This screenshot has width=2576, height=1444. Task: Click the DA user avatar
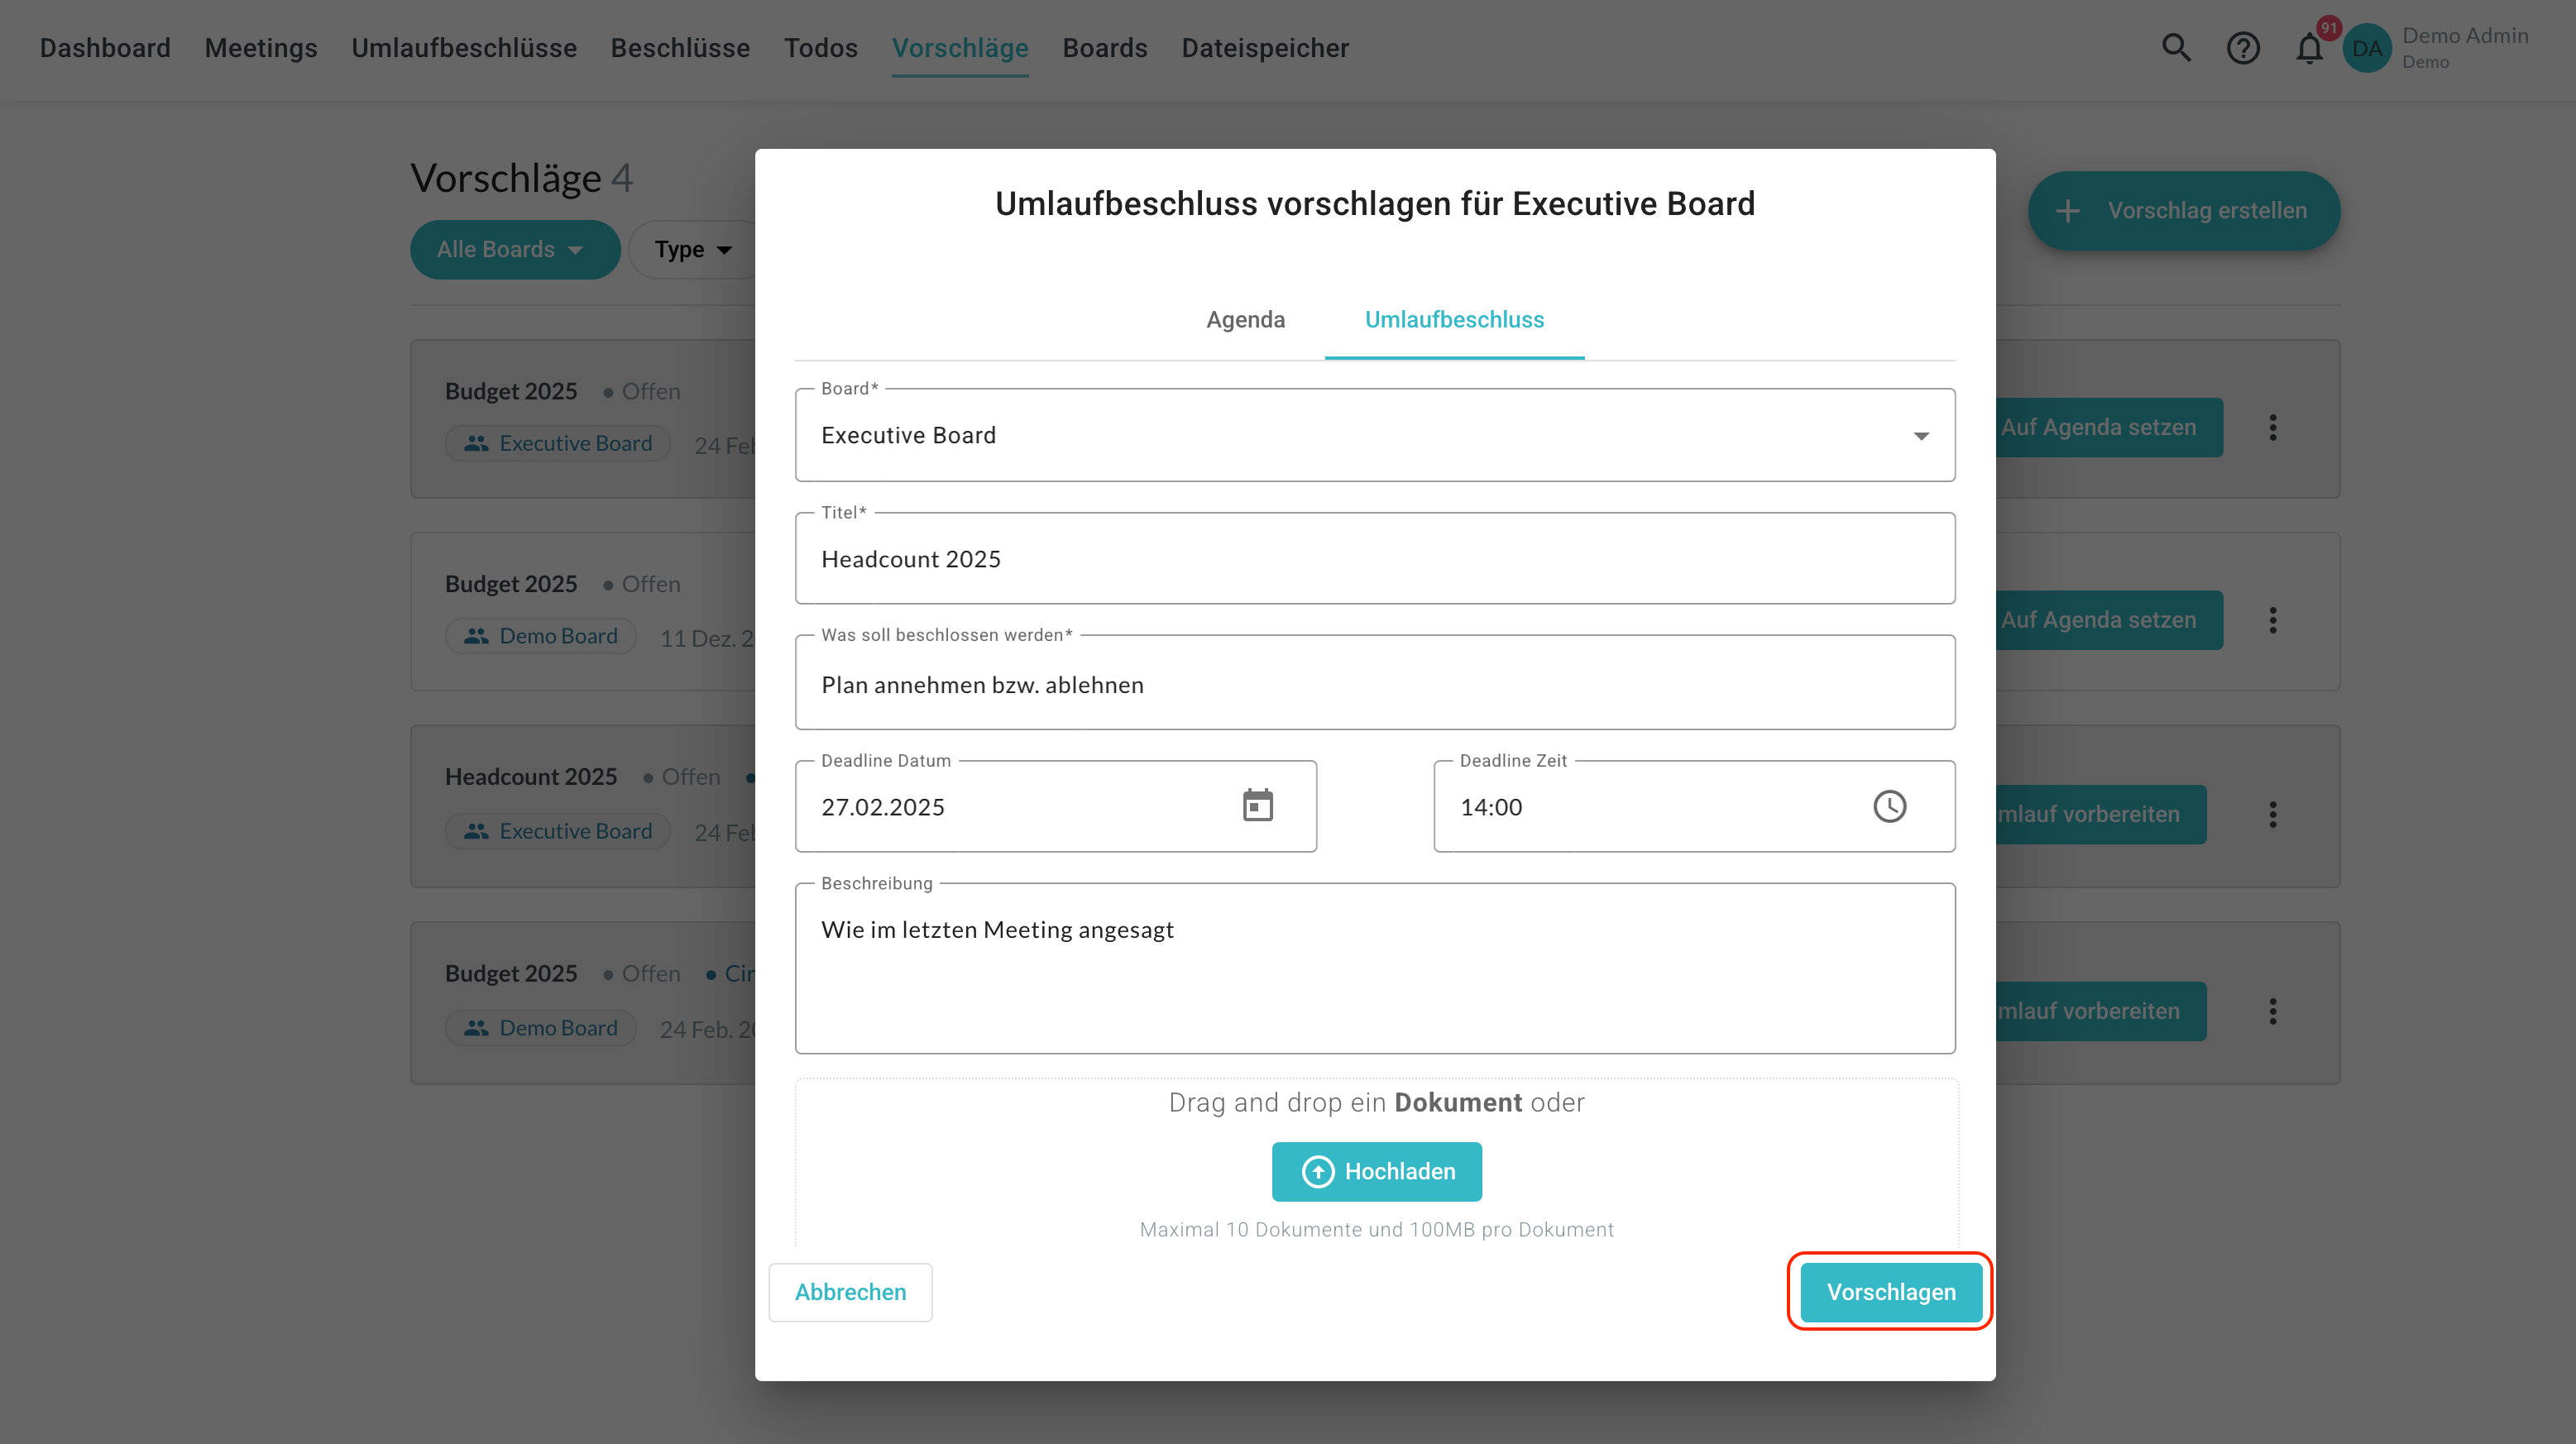pyautogui.click(x=2367, y=48)
